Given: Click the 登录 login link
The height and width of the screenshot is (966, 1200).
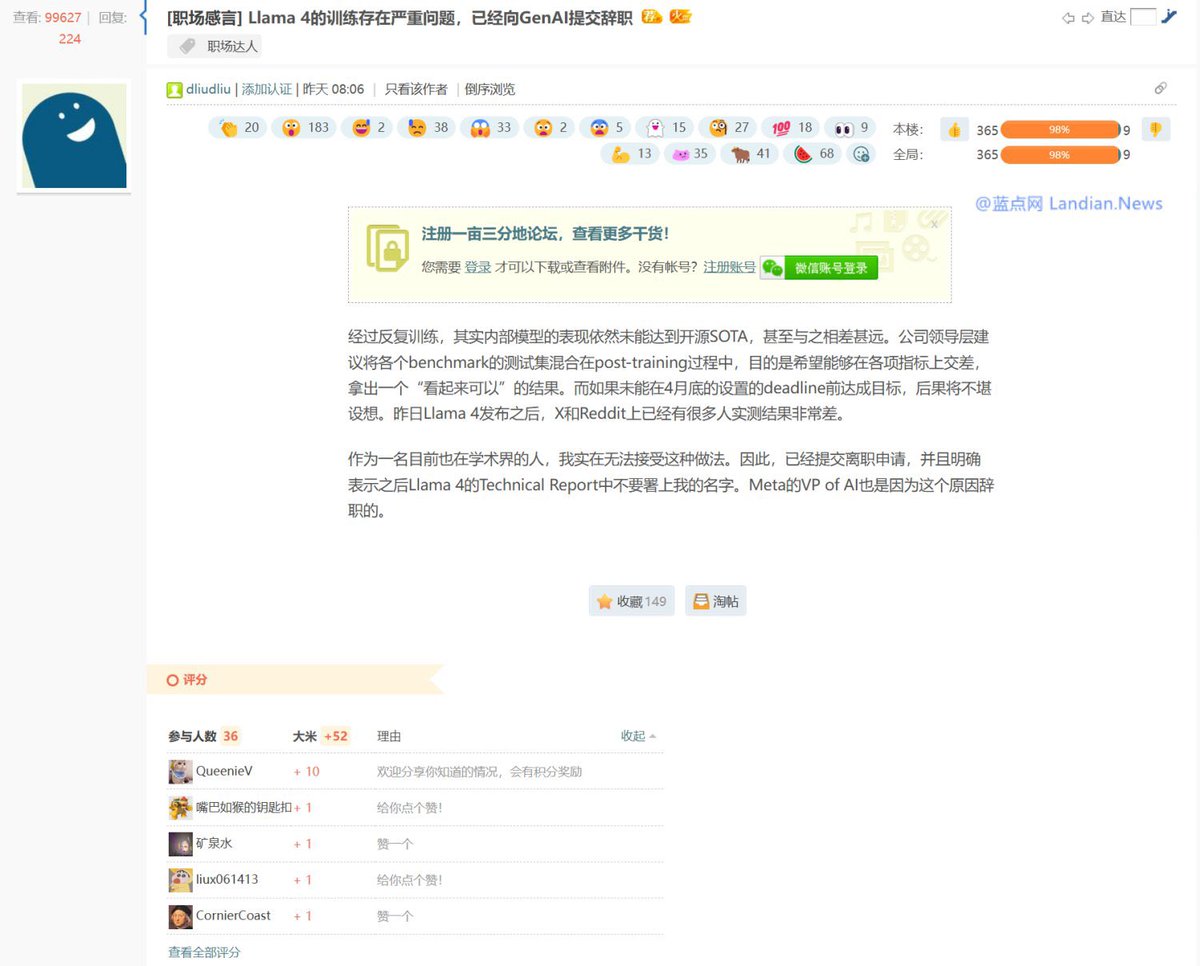Looking at the screenshot, I should (x=478, y=267).
